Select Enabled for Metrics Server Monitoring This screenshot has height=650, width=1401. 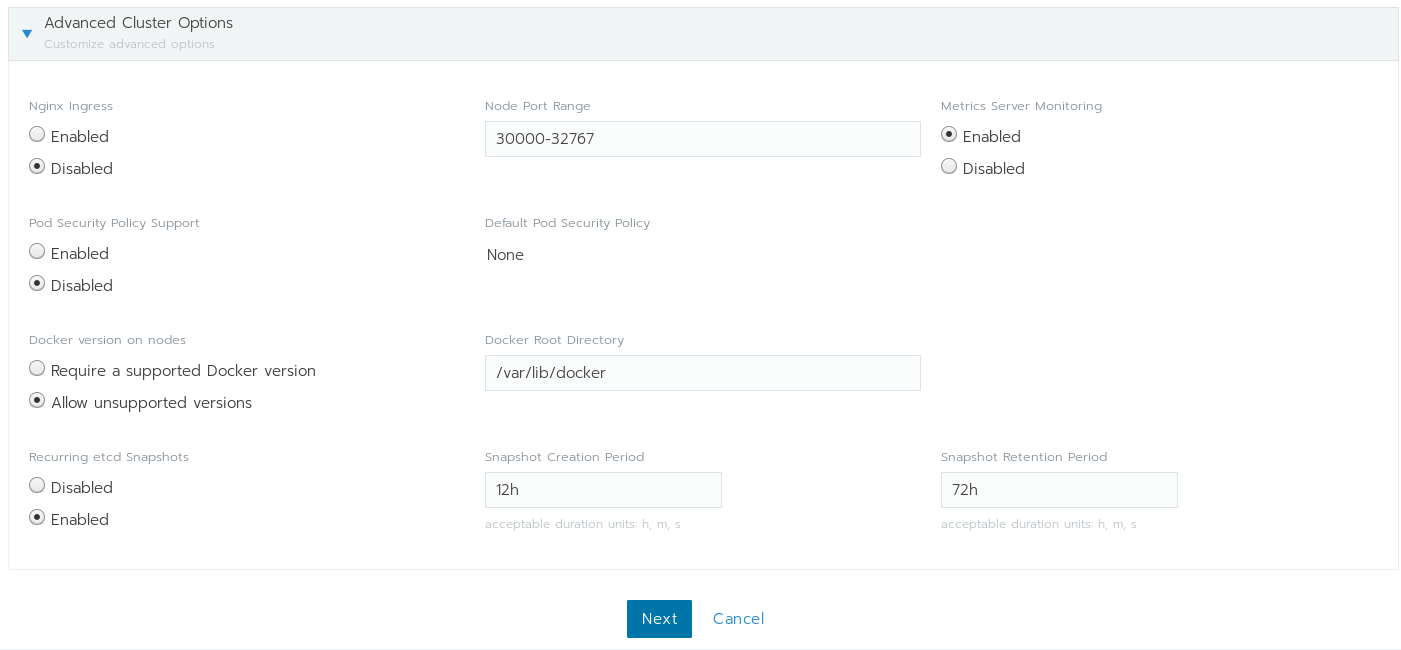[x=949, y=134]
